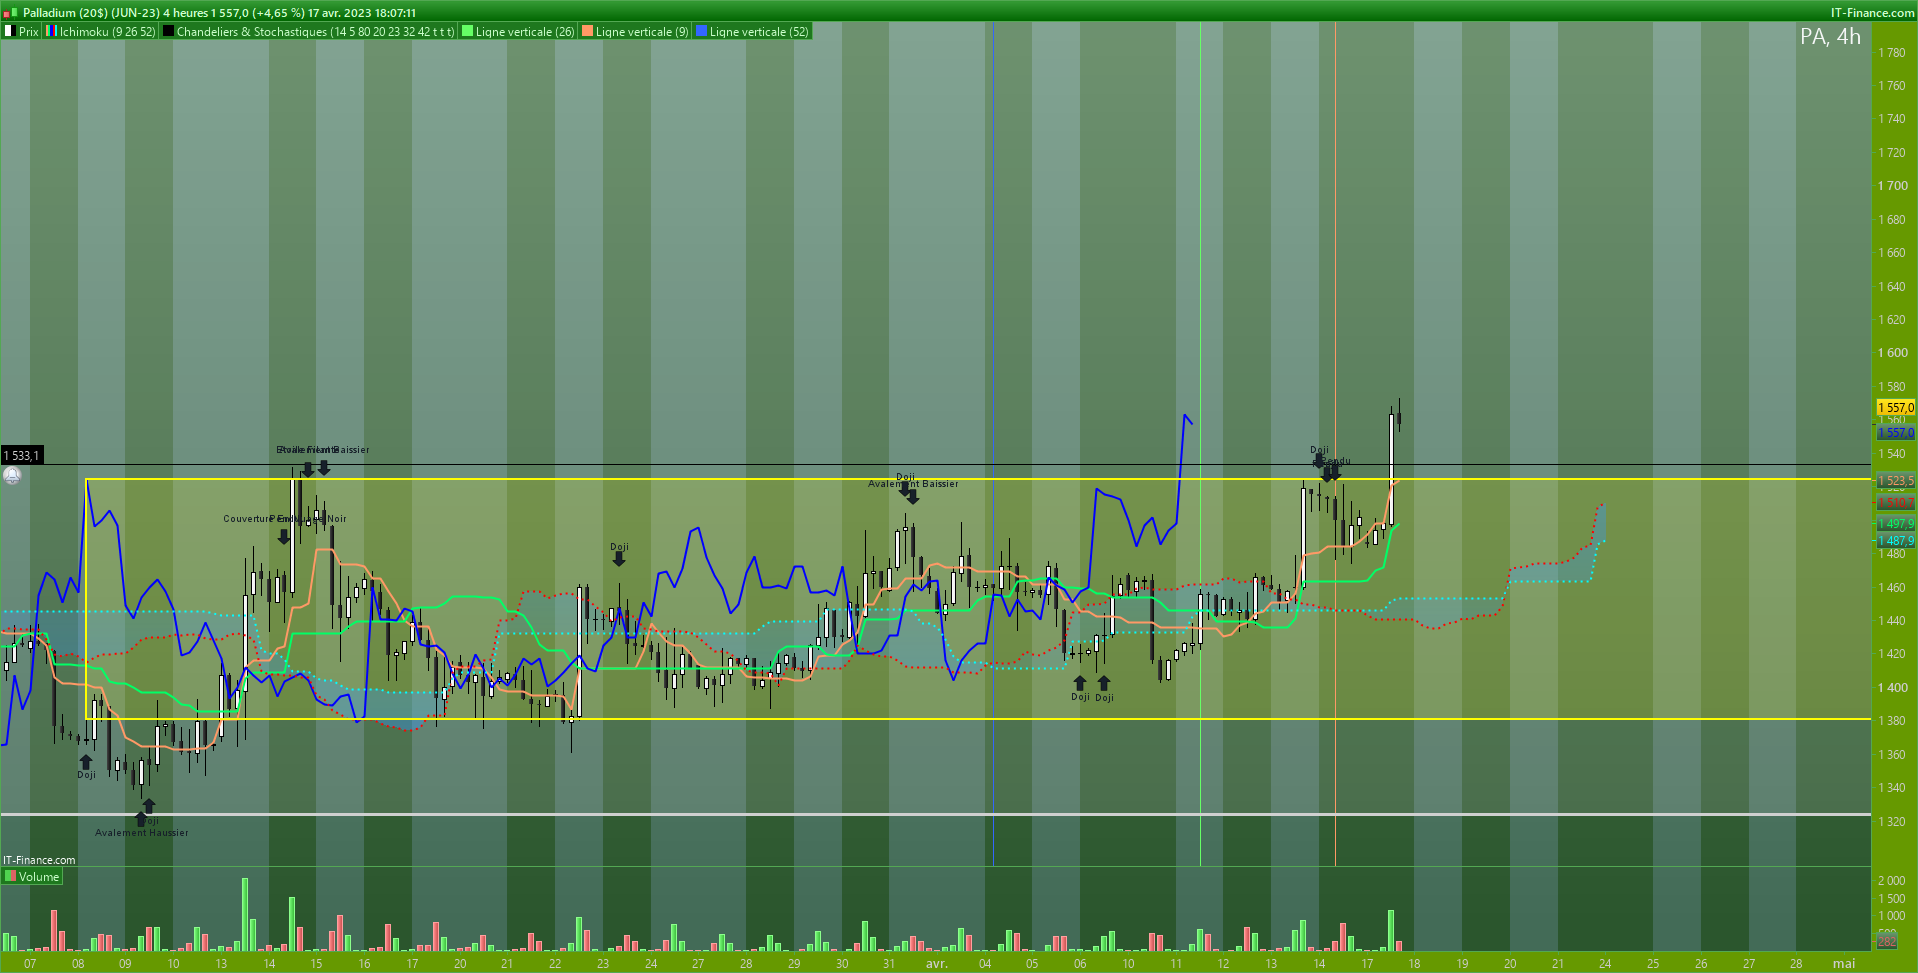Screen dimensions: 1918x973
Task: Open Chandeliers & Stochastiques indicator settings
Action: tap(309, 32)
